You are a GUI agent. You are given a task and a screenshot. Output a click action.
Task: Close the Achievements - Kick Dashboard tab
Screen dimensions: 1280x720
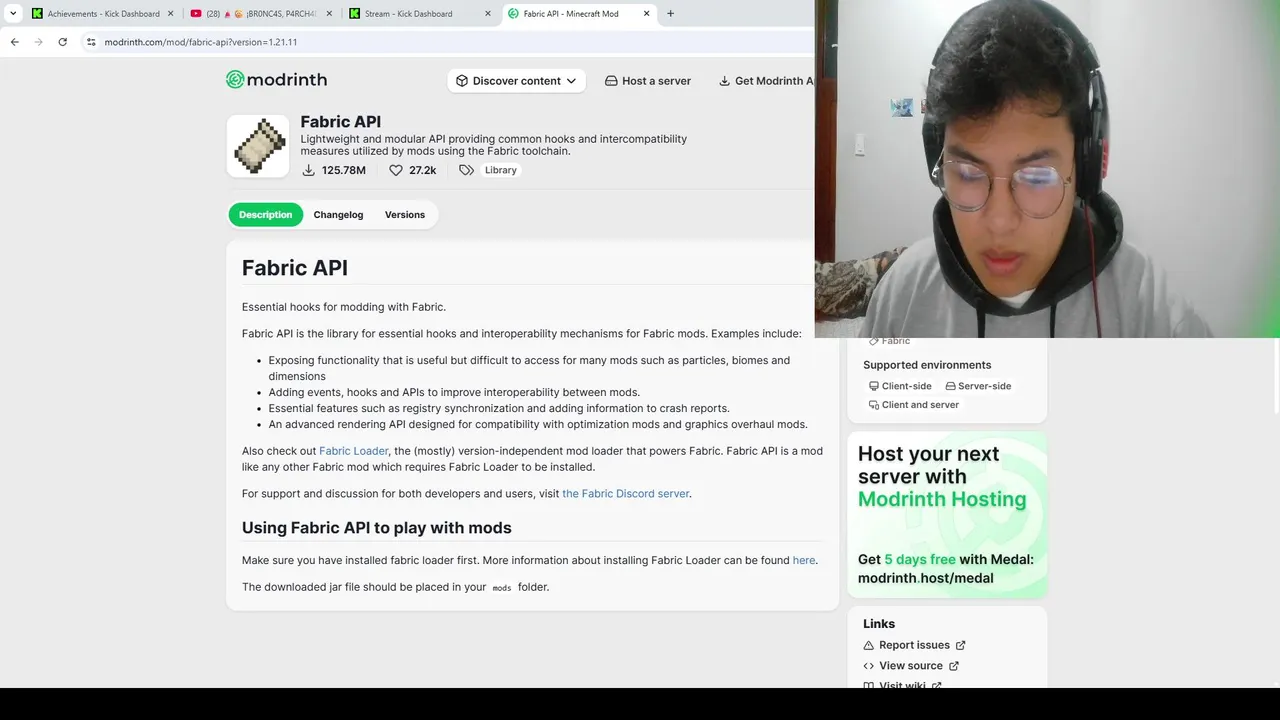point(170,14)
